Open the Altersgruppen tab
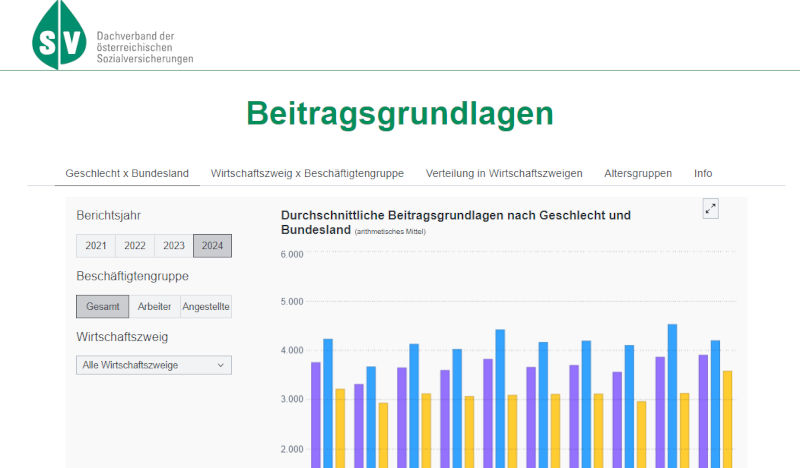The image size is (800, 468). tap(638, 173)
